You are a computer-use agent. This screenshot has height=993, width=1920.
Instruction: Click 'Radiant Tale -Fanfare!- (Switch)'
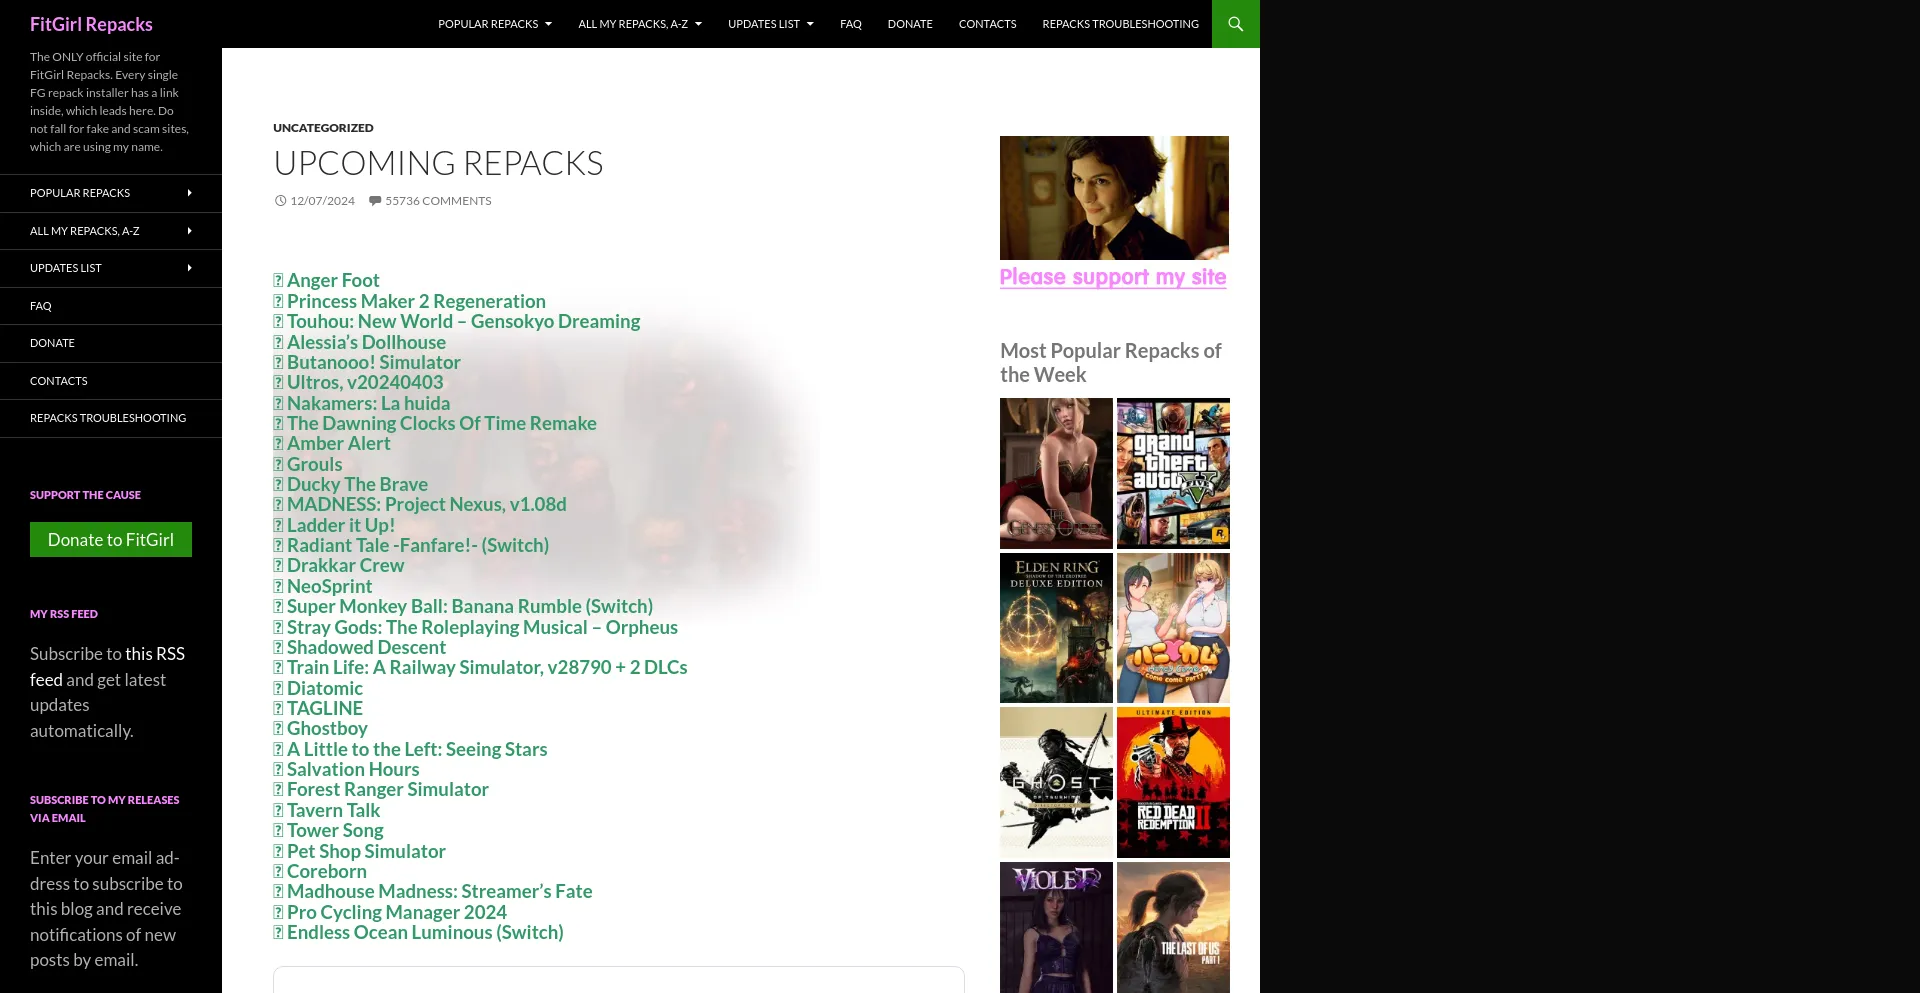tap(418, 545)
